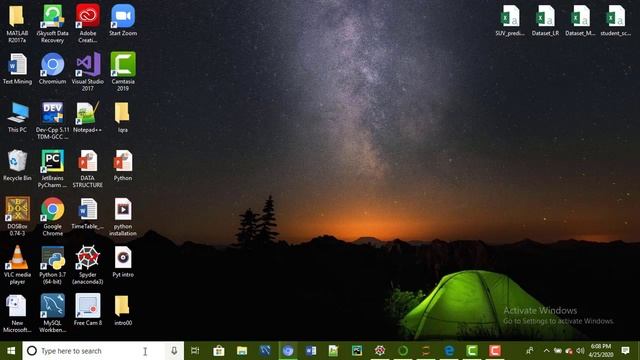The image size is (640, 360).
Task: Select the Notepad++ desktop shortcut
Action: (88, 113)
